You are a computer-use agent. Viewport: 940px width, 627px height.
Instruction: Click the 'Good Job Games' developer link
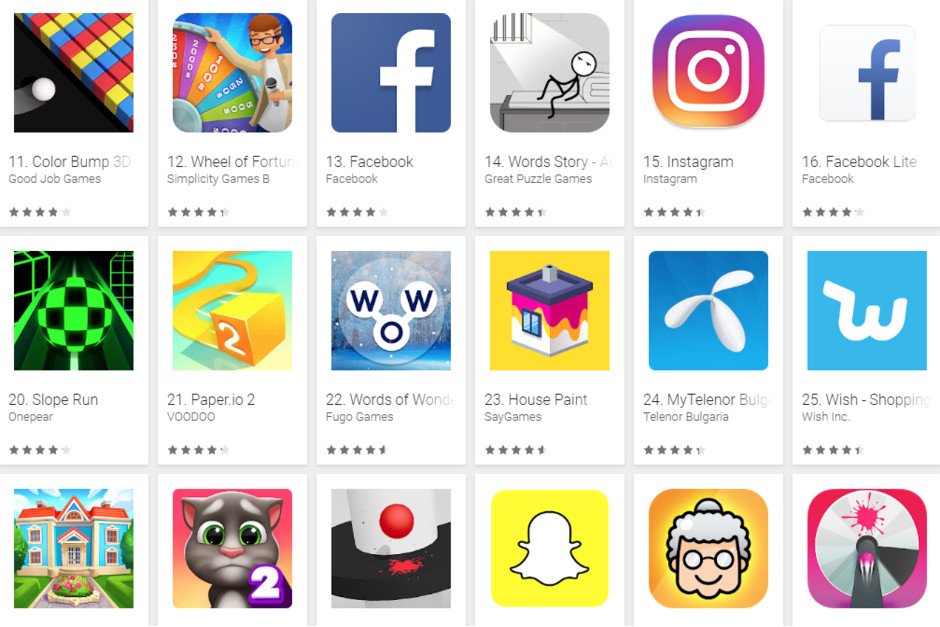pyautogui.click(x=55, y=179)
